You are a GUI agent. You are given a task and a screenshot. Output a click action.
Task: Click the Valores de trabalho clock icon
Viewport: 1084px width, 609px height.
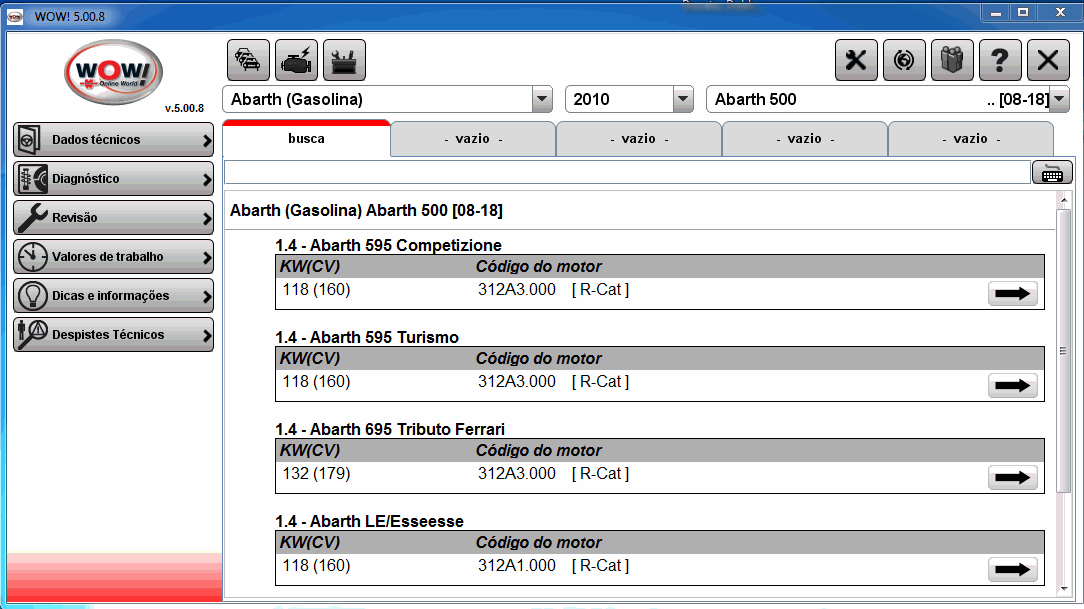32,257
